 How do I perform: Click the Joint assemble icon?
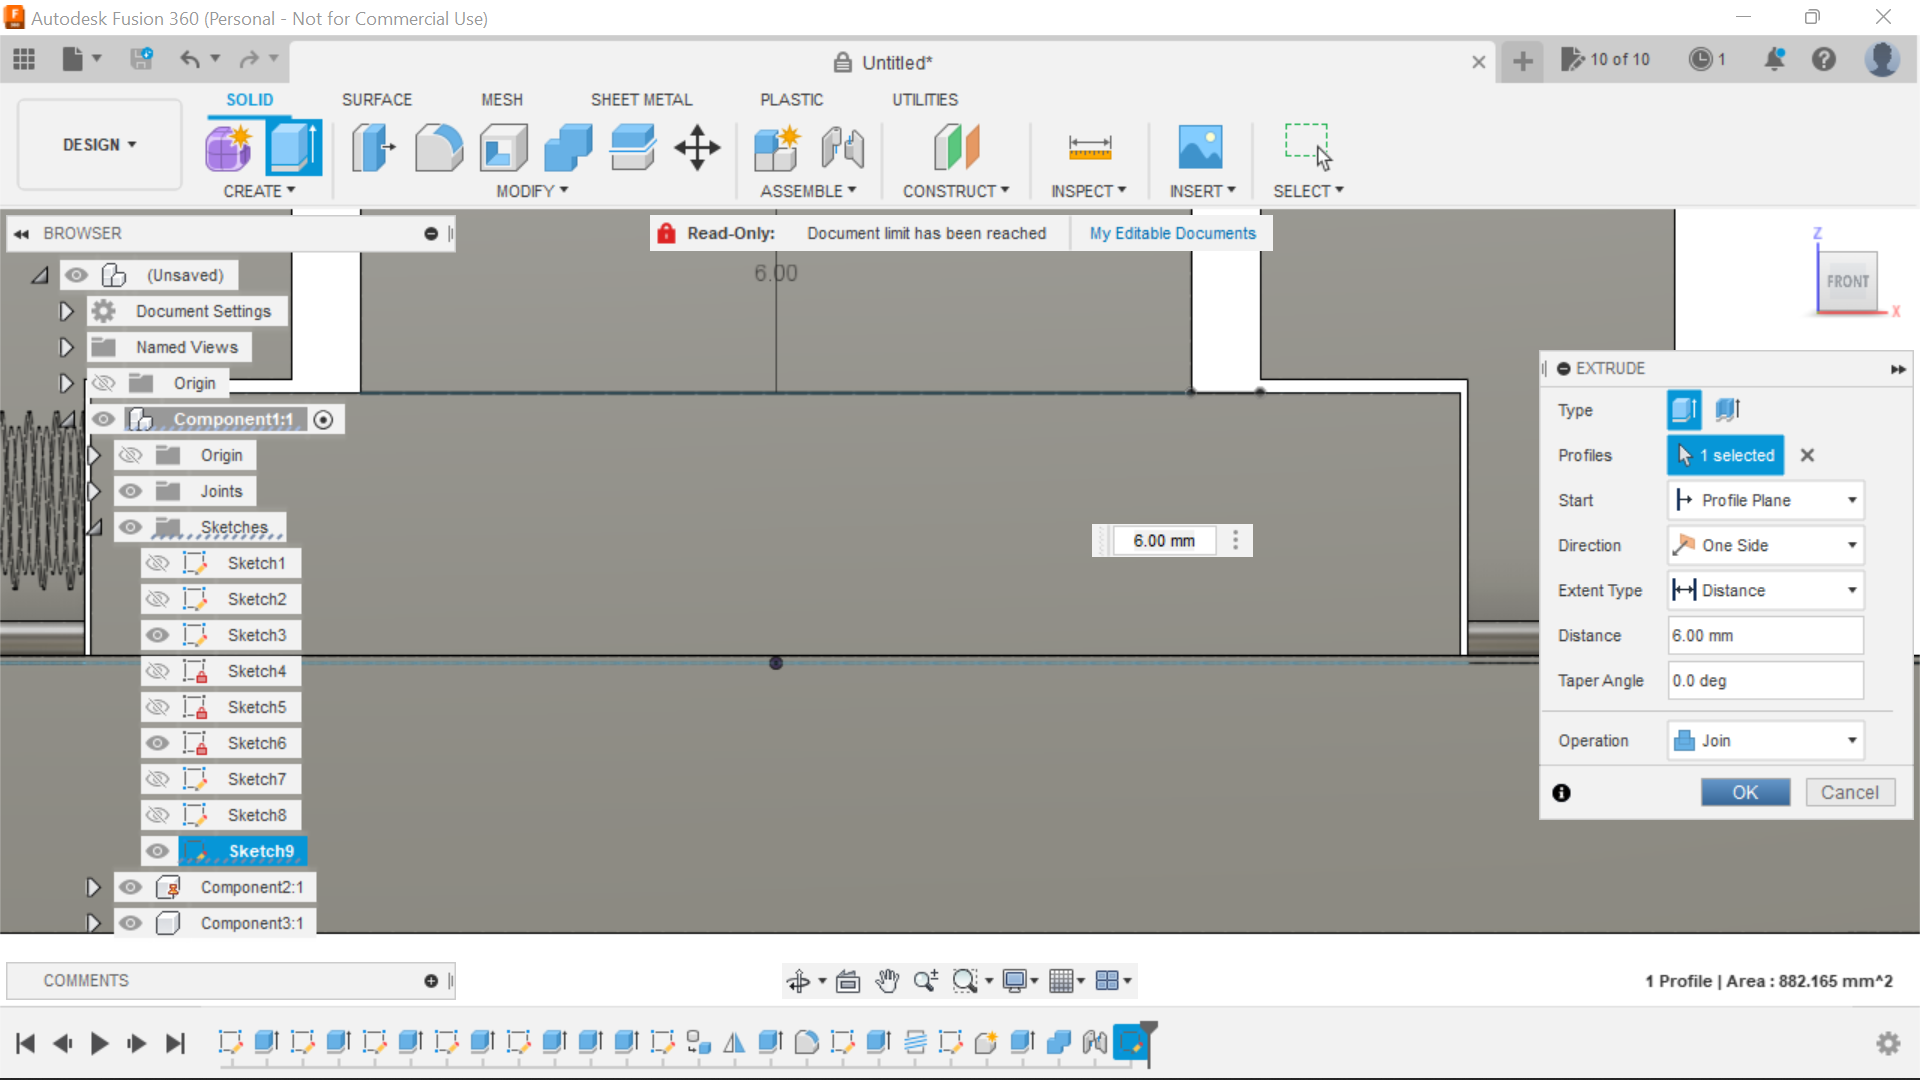pos(842,148)
